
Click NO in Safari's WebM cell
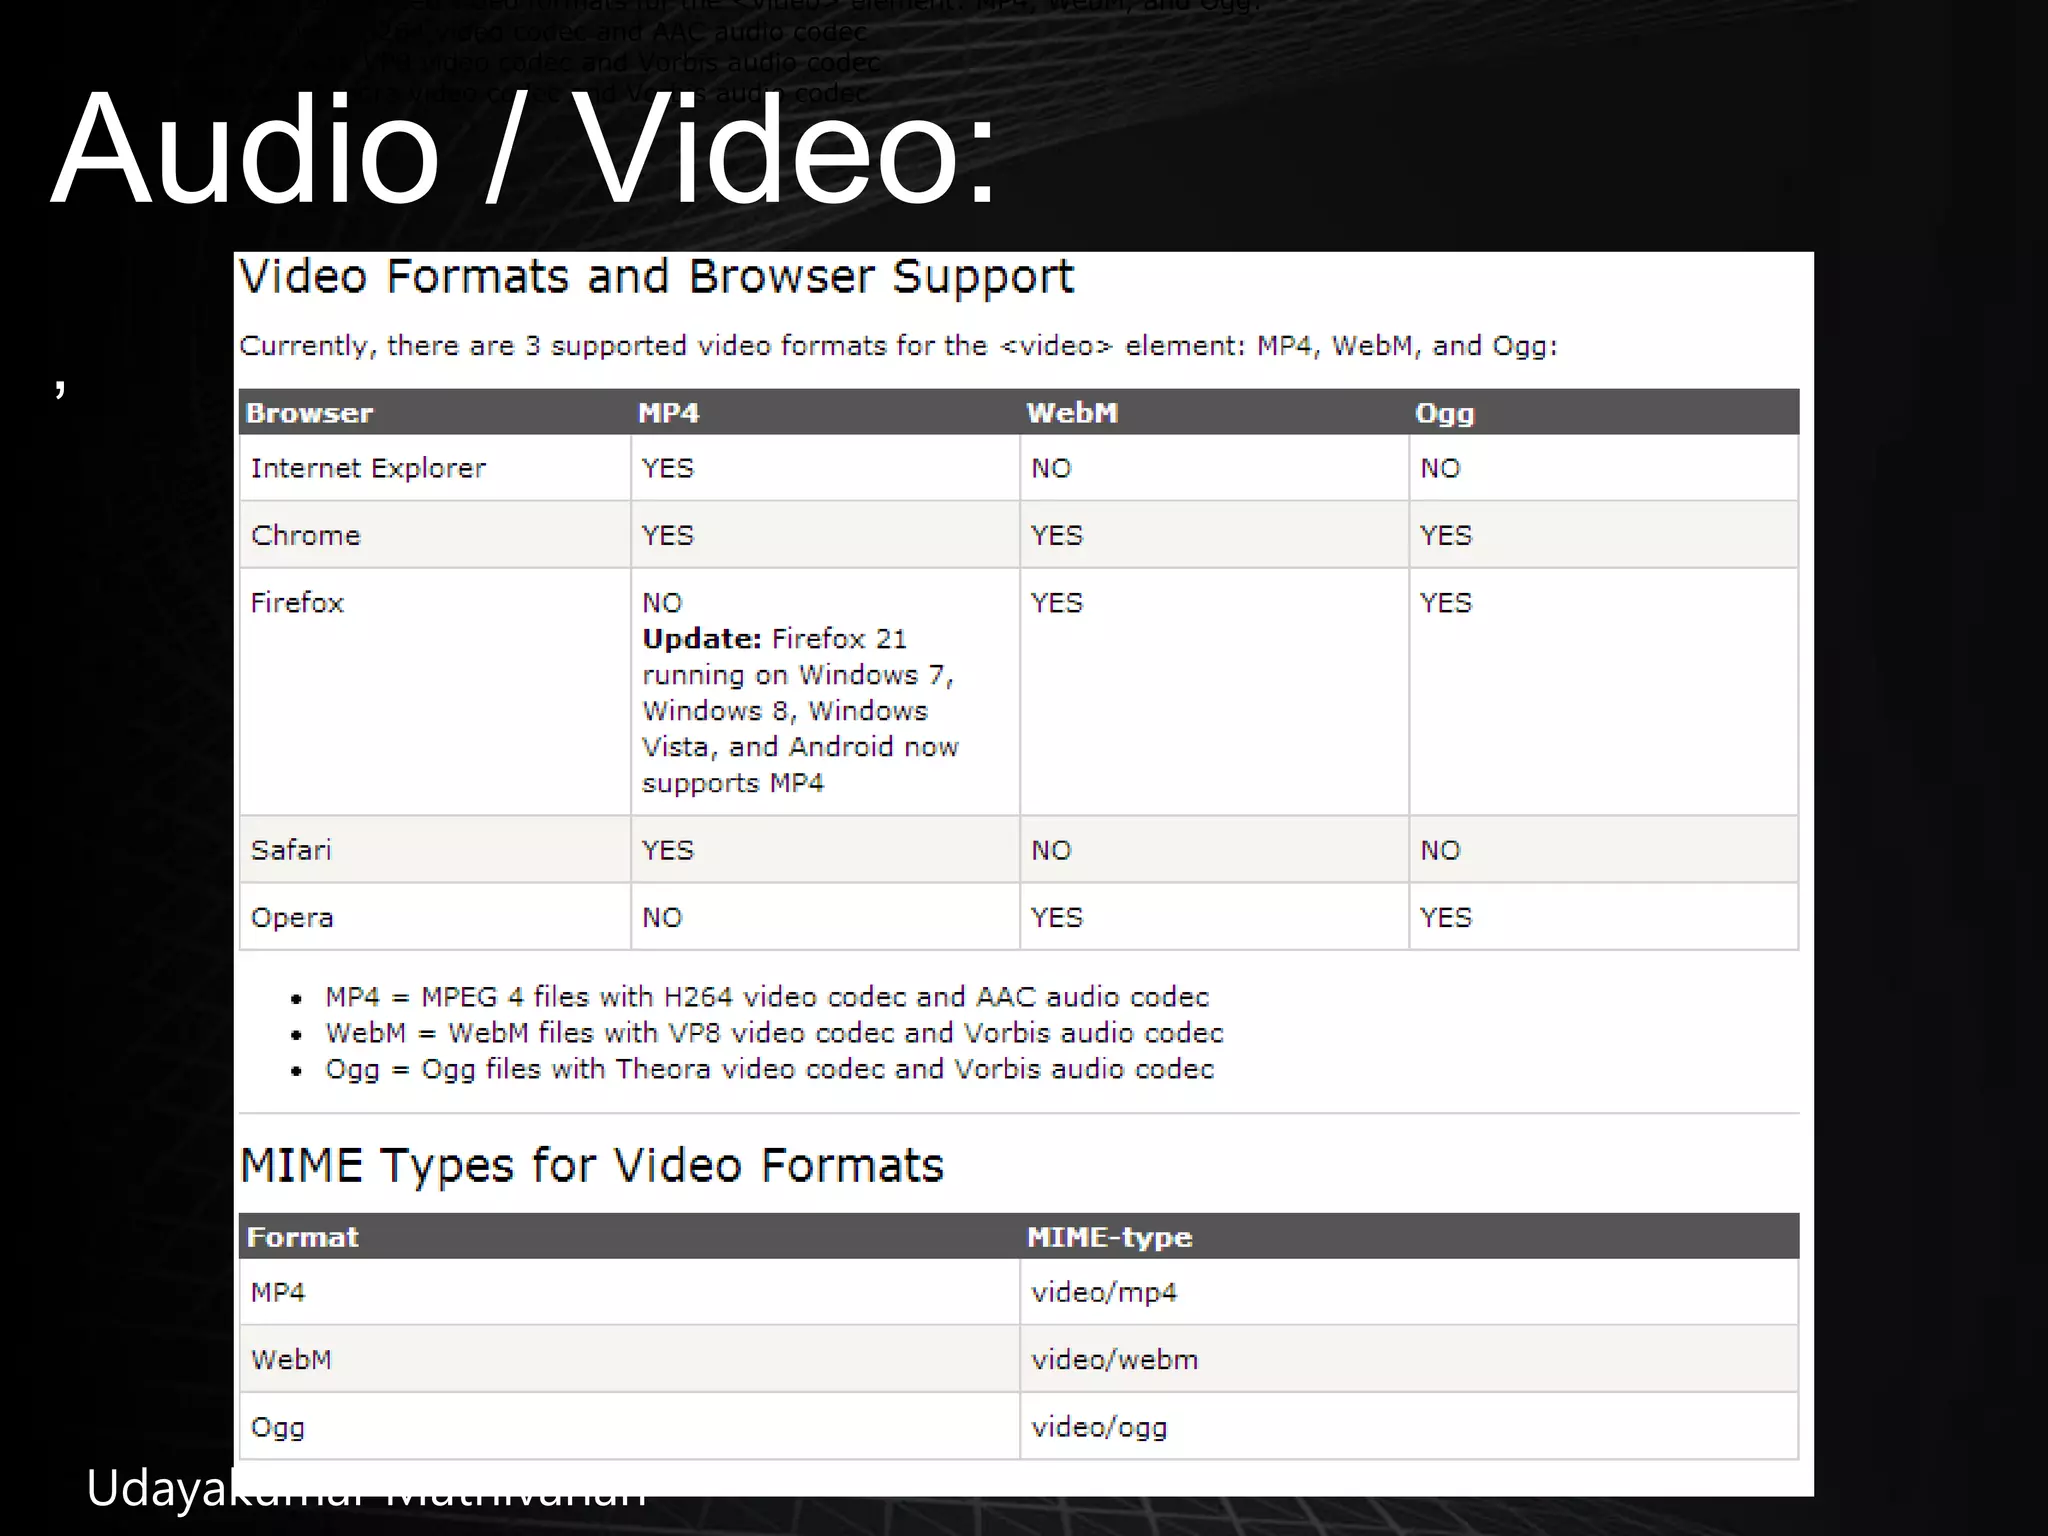pos(1051,850)
